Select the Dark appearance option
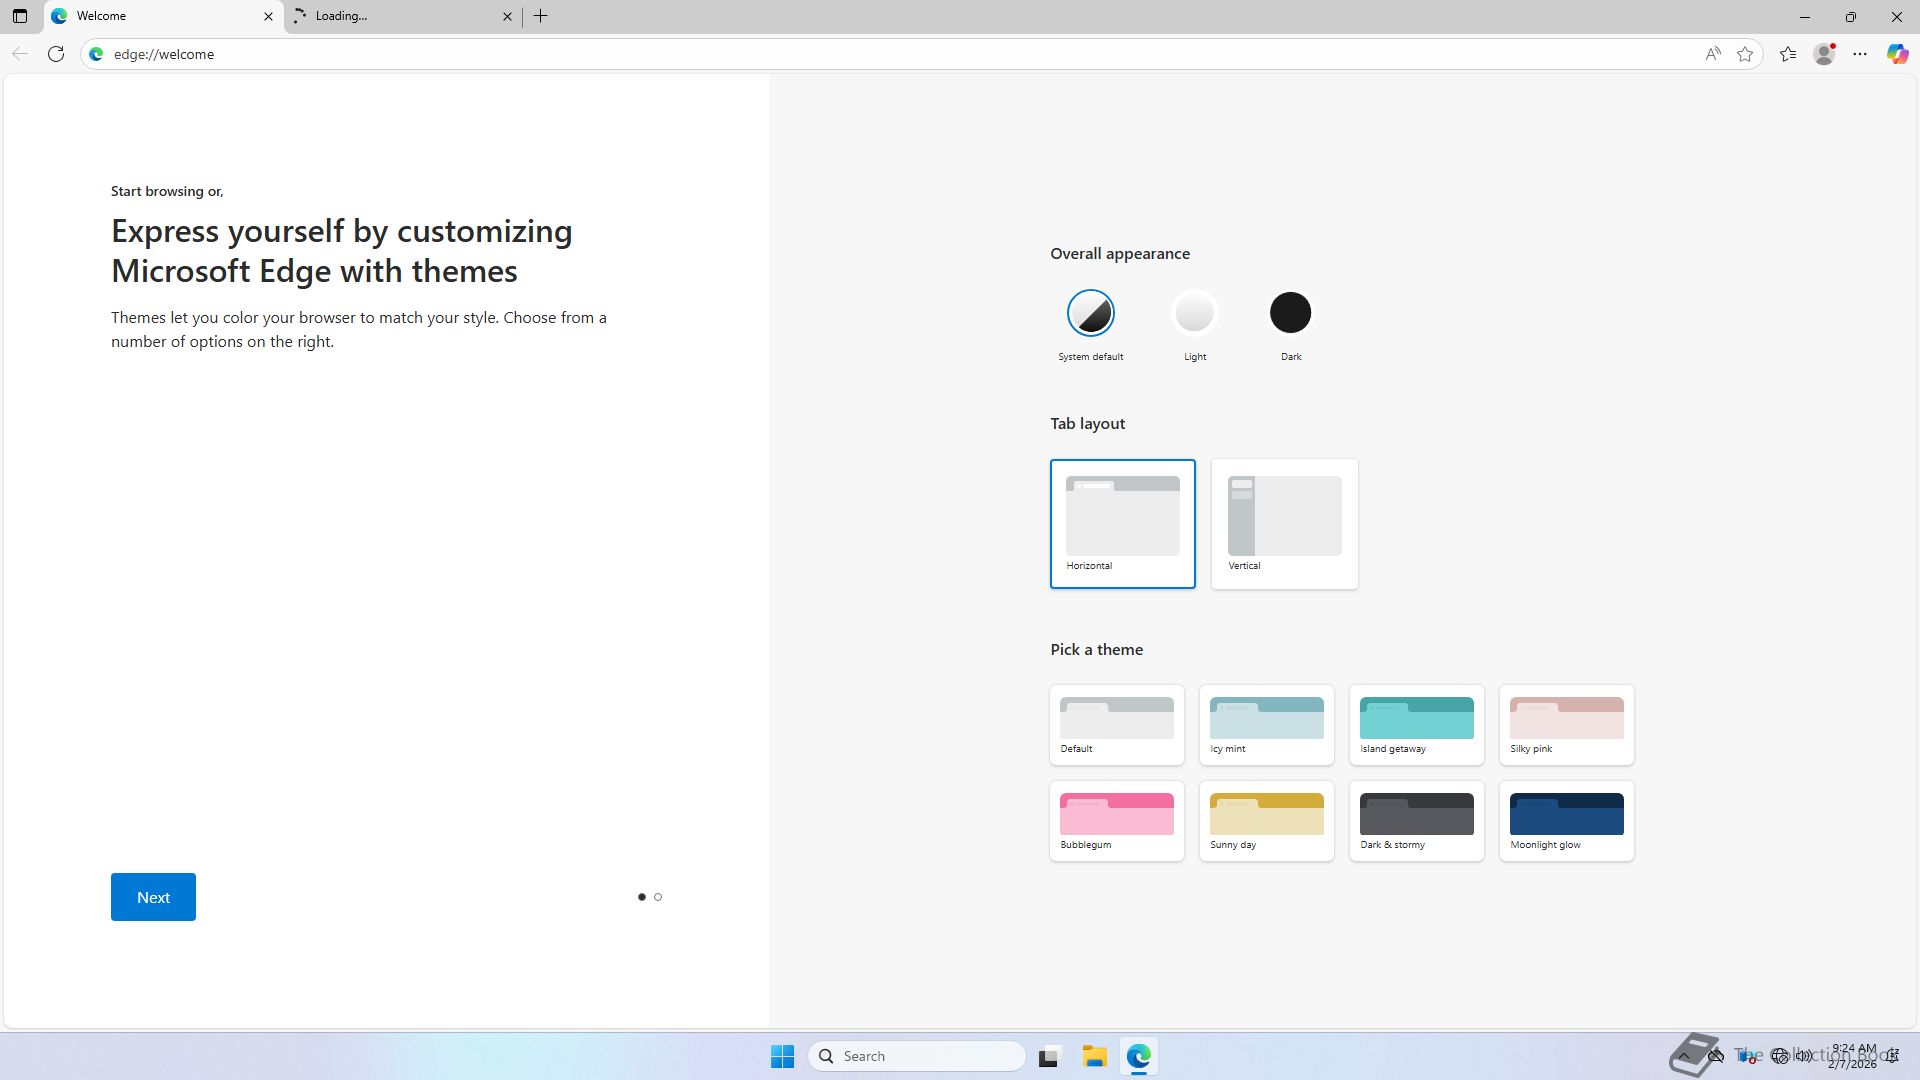This screenshot has width=1920, height=1080. click(x=1290, y=313)
